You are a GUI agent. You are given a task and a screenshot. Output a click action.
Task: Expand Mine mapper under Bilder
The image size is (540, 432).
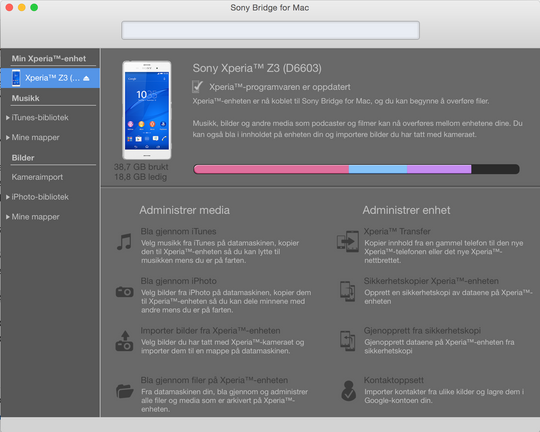click(x=8, y=217)
